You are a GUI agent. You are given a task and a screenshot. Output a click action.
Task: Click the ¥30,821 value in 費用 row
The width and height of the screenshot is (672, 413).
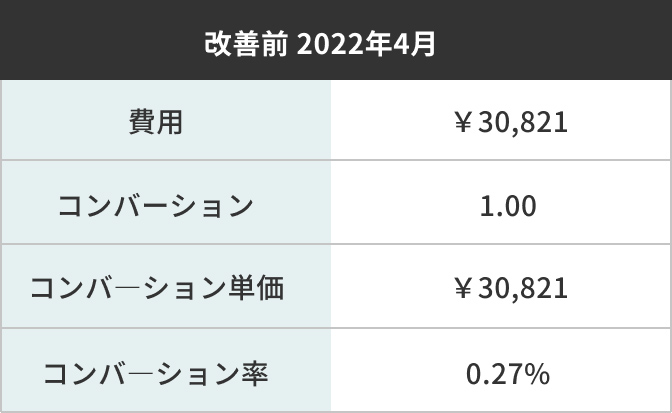(x=510, y=123)
